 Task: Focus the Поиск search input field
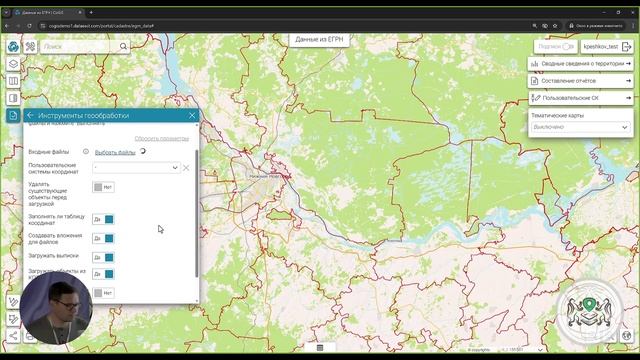(81, 47)
